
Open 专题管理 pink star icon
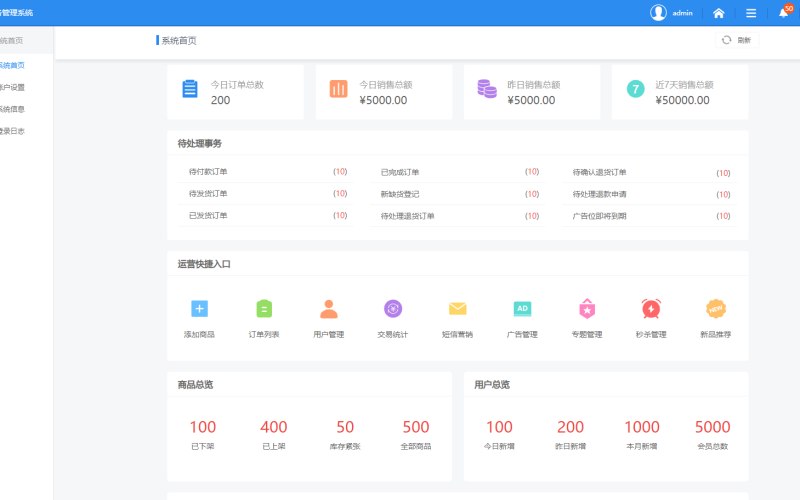[587, 309]
